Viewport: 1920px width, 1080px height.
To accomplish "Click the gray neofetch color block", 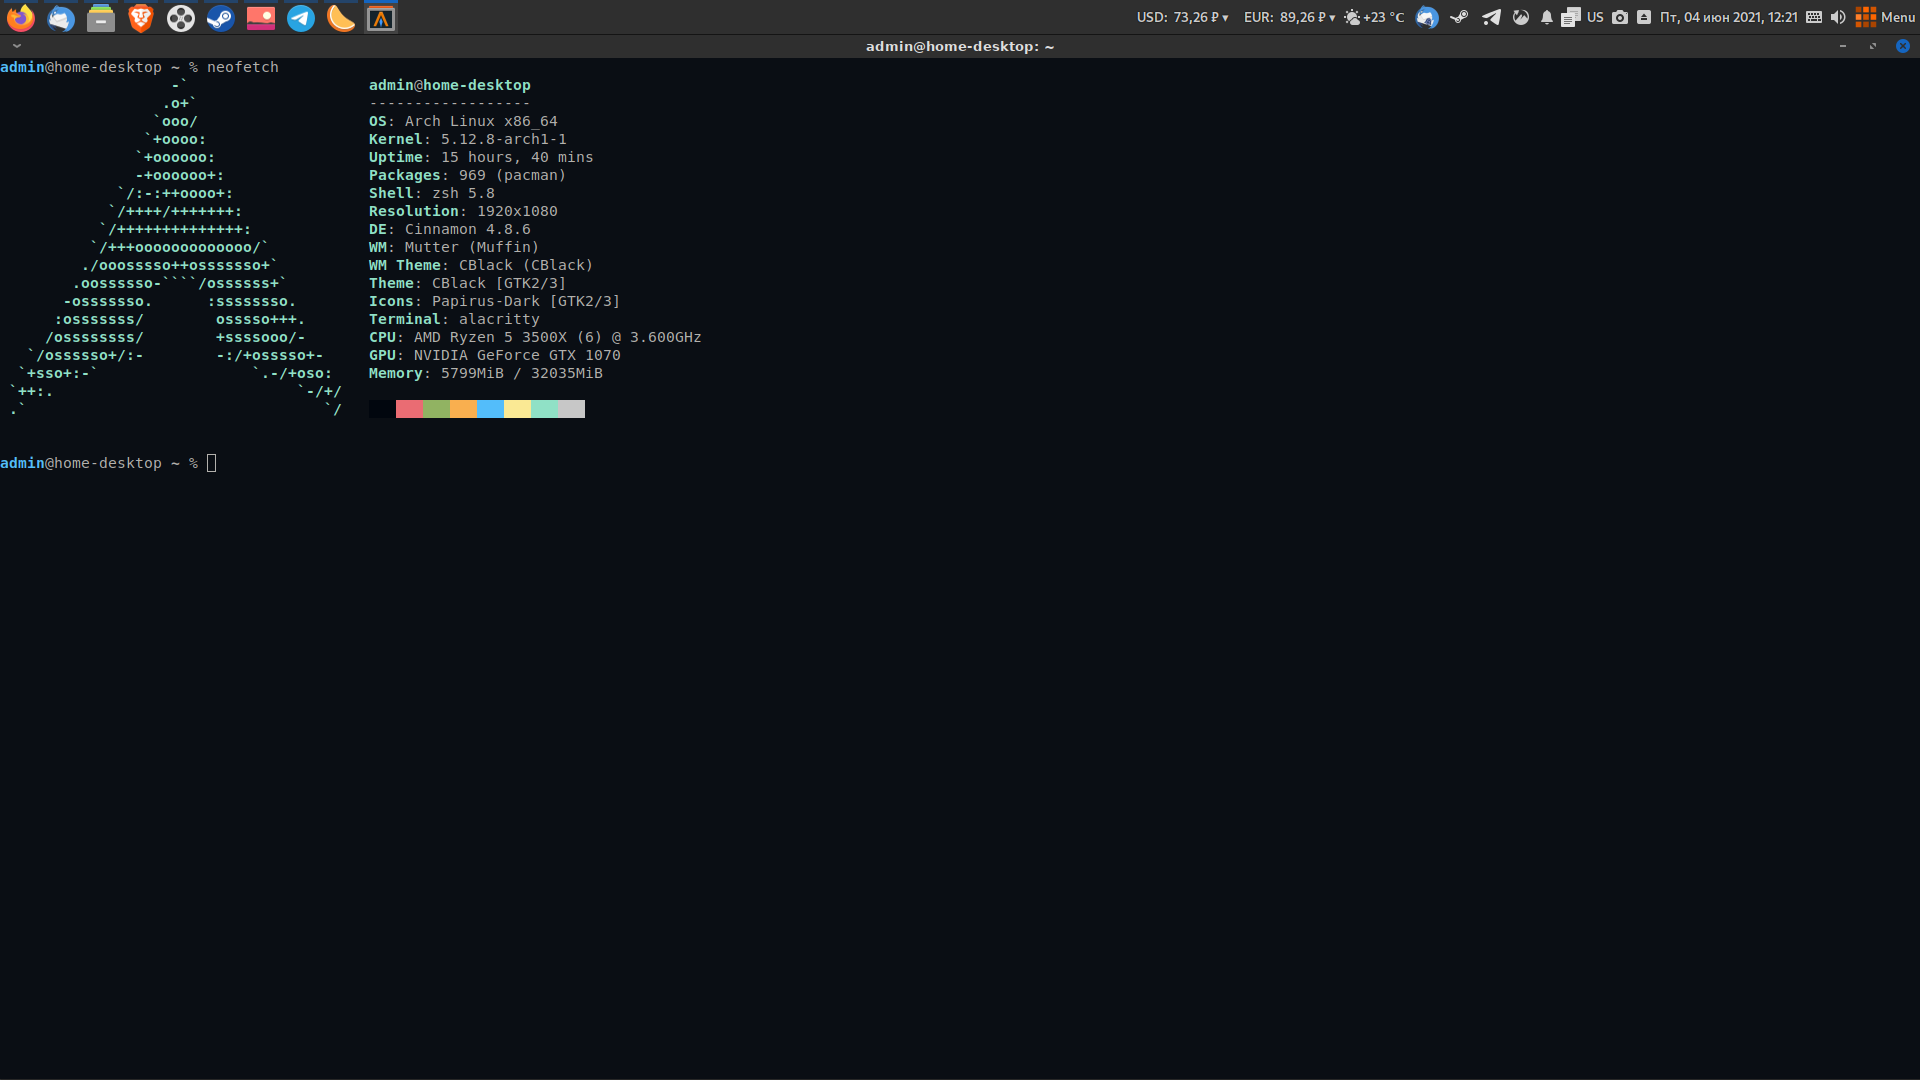I will (571, 409).
